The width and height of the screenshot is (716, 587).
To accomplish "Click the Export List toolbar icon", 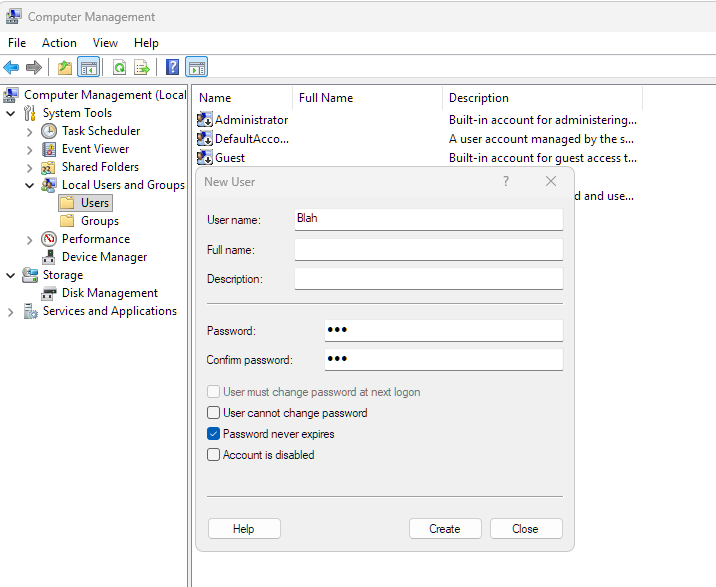I will 142,68.
